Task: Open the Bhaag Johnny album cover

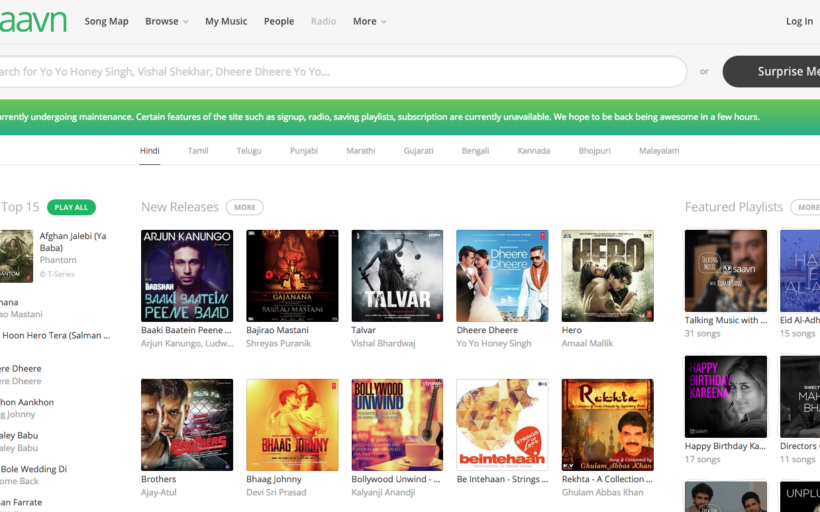Action: (292, 425)
